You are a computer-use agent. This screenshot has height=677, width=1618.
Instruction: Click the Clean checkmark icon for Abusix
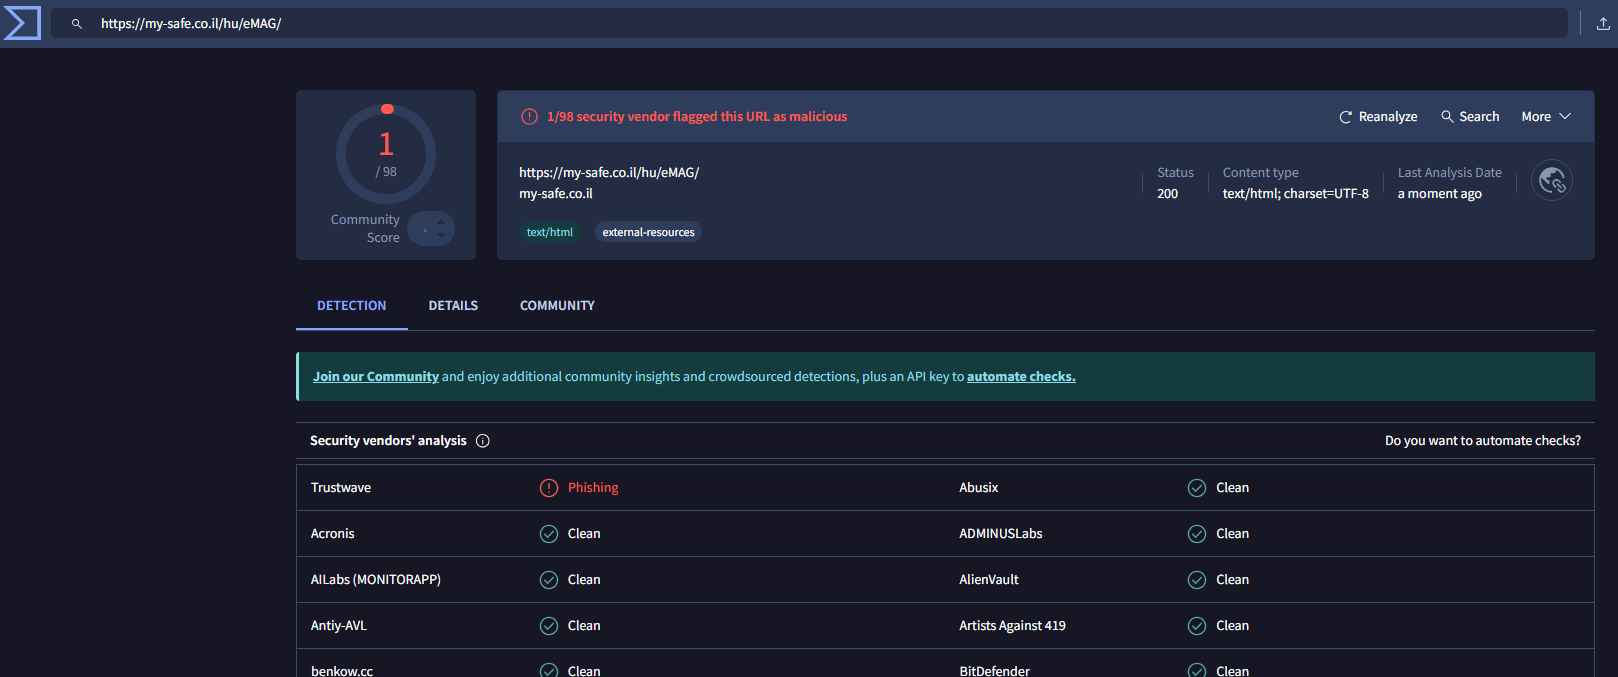pyautogui.click(x=1196, y=488)
